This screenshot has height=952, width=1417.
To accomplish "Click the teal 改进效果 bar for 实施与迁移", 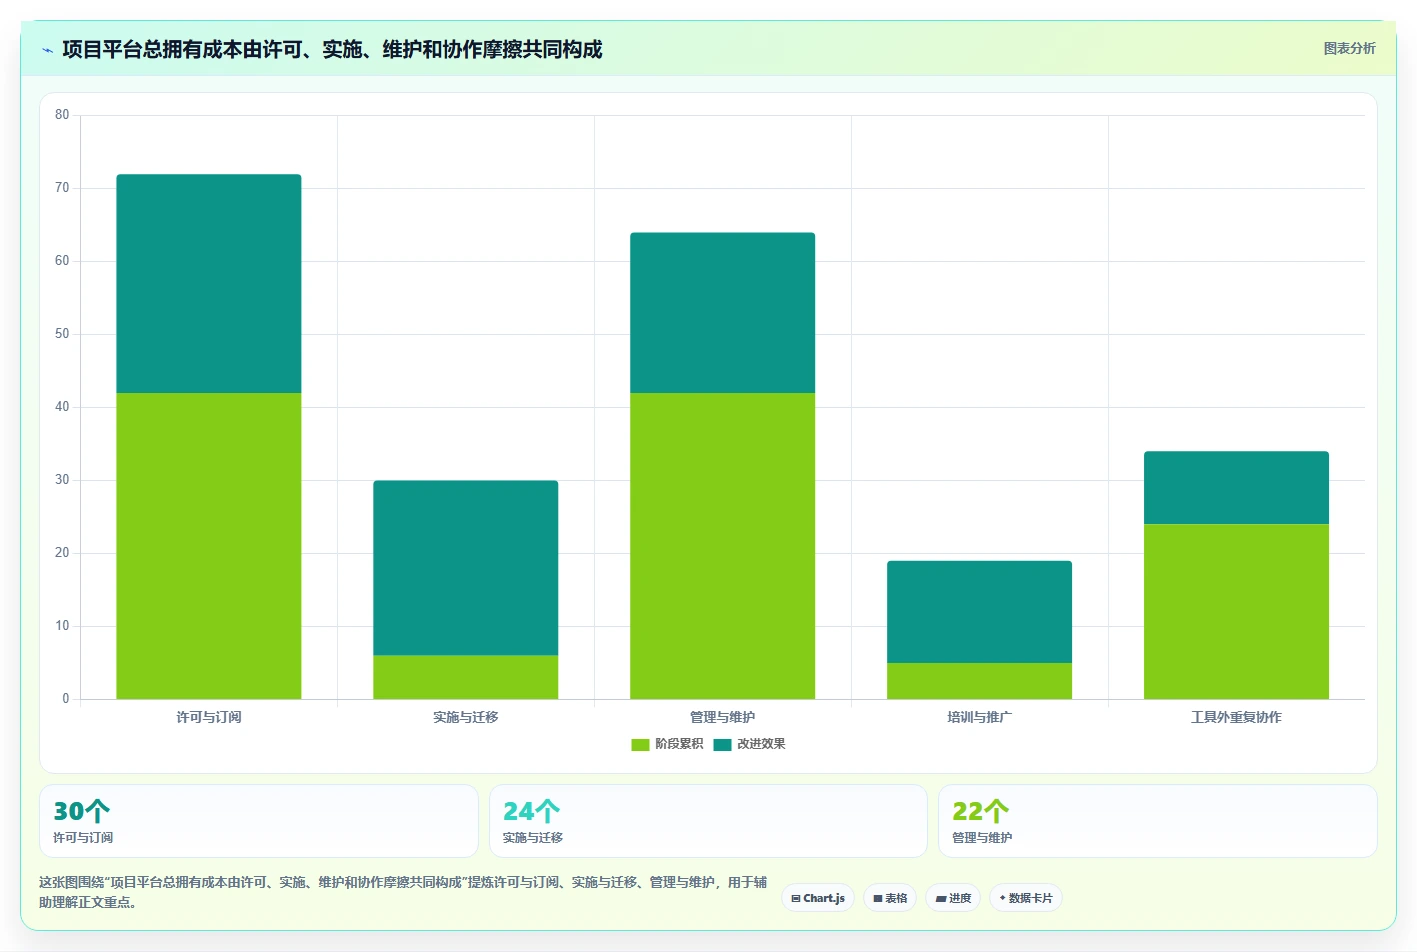I will [466, 568].
